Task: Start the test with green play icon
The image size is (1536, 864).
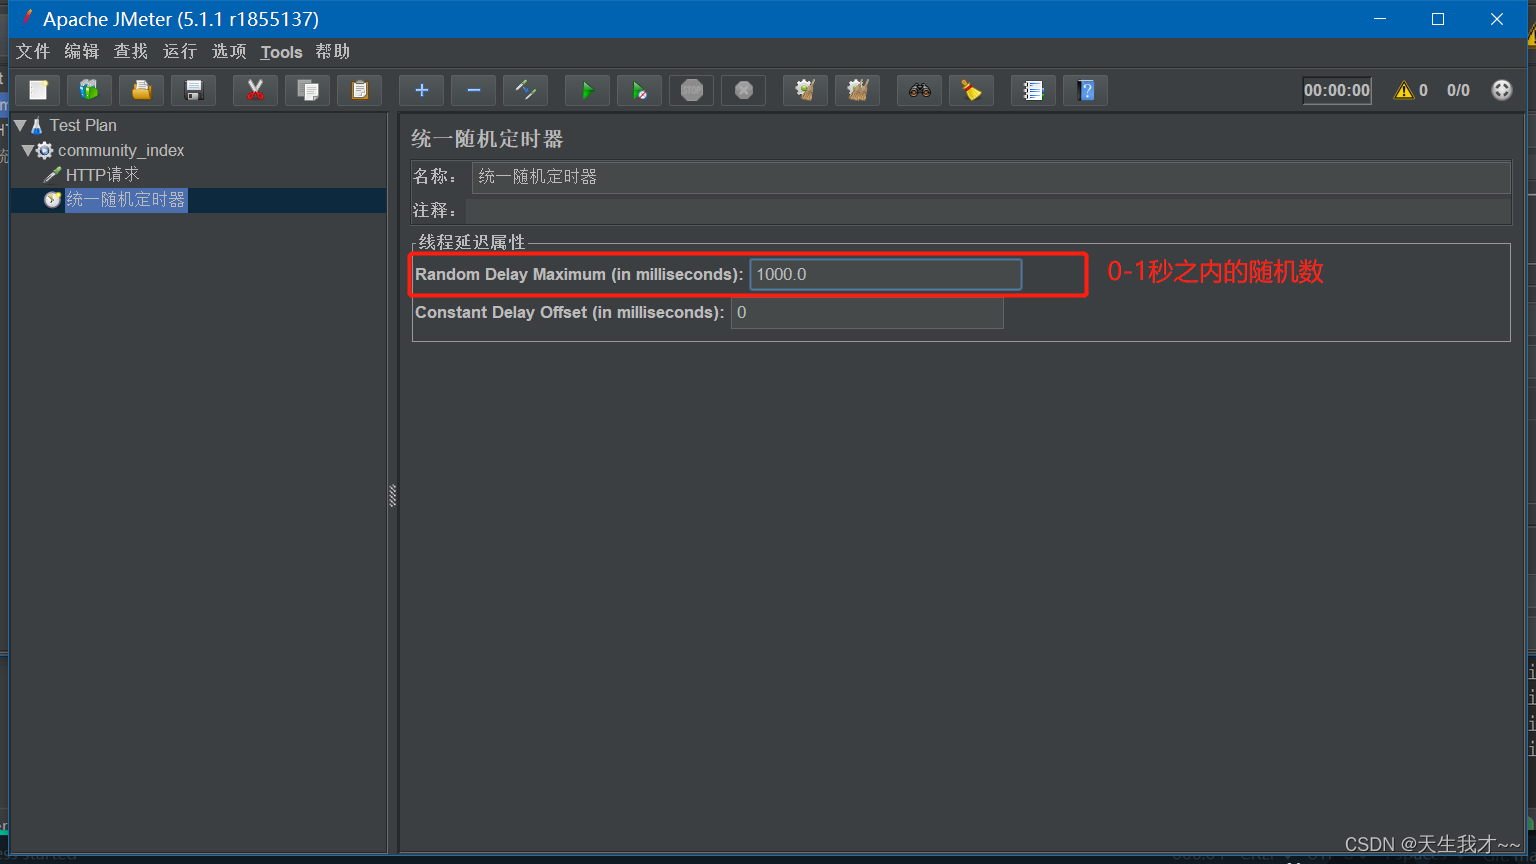Action: pos(587,91)
